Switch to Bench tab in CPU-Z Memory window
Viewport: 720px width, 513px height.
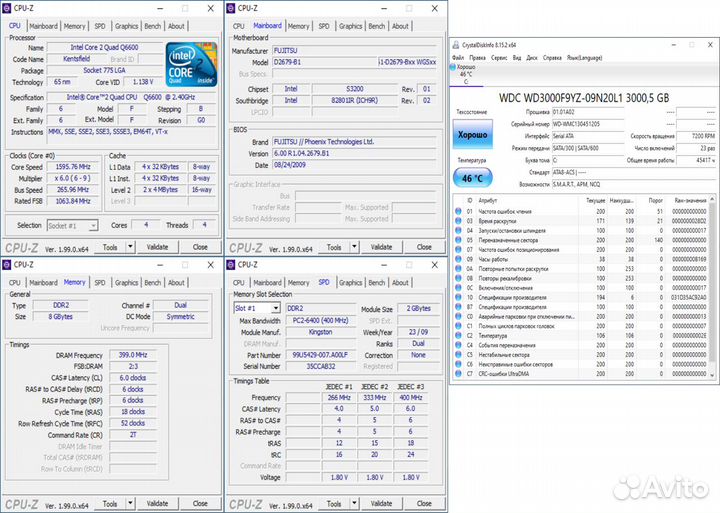(x=152, y=282)
